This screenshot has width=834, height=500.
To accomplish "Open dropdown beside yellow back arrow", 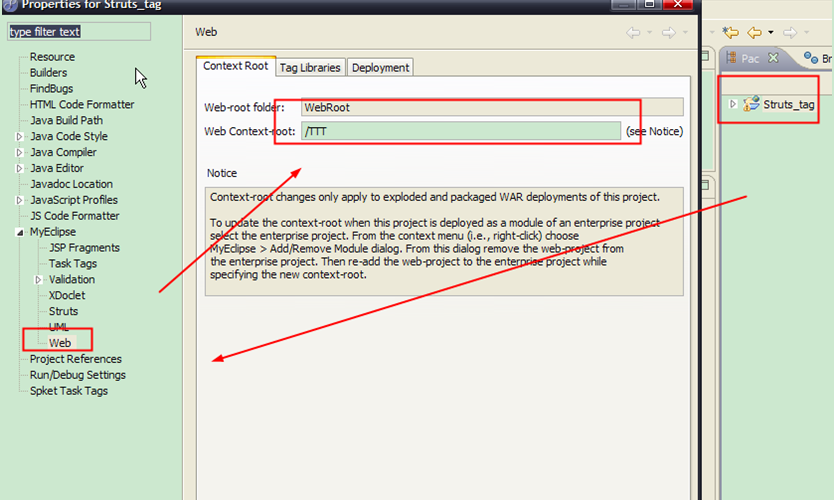I will (x=771, y=32).
